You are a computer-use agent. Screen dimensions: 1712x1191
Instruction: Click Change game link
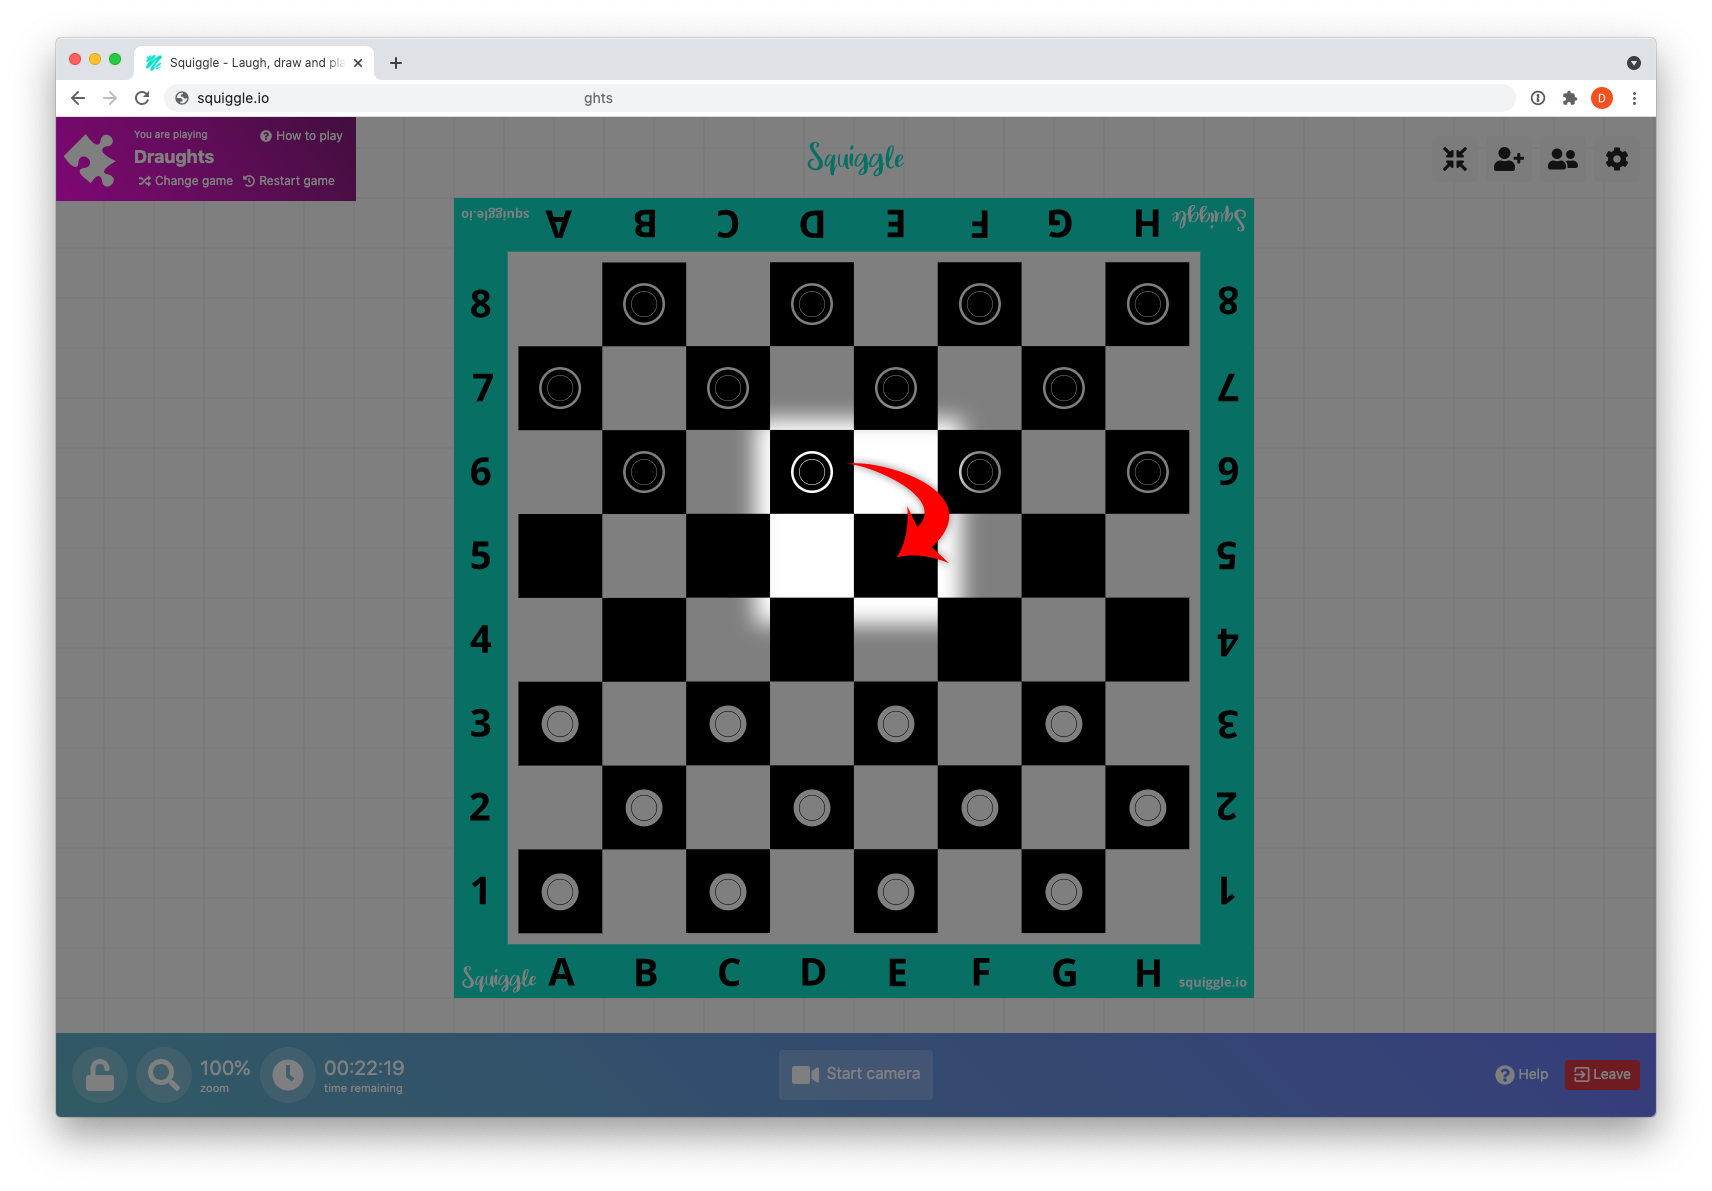point(186,181)
